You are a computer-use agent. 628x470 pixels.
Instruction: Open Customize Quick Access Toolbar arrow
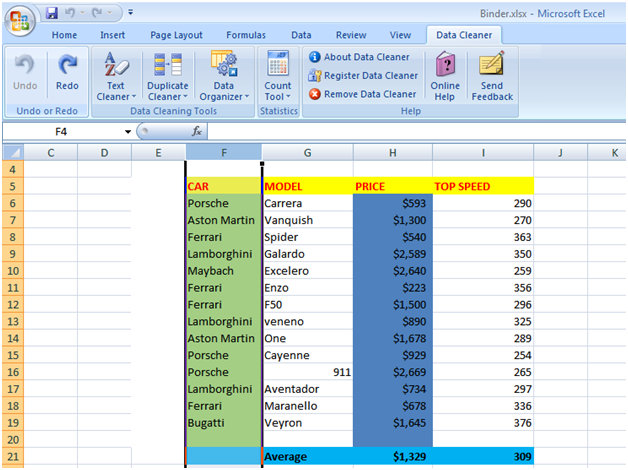130,13
